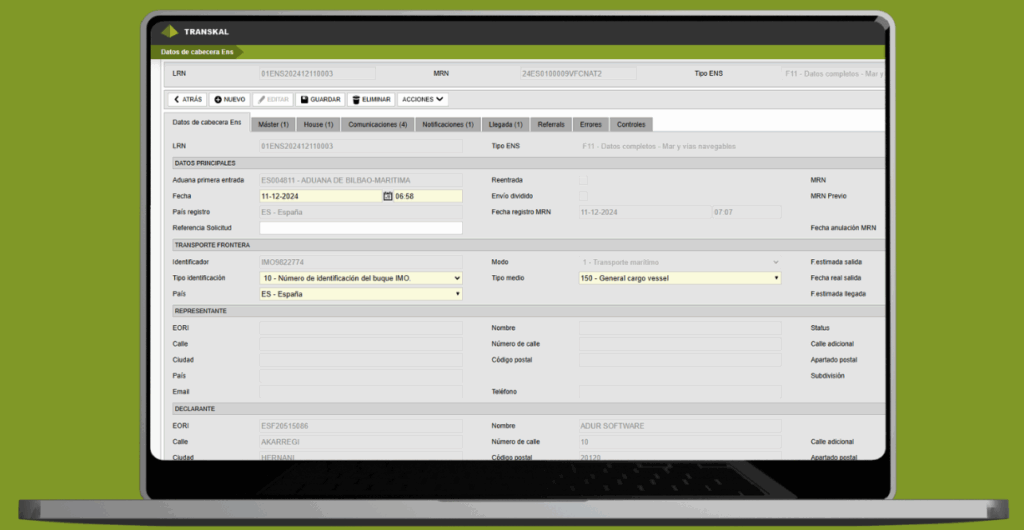The height and width of the screenshot is (530, 1024).
Task: Save the declaration with Guardar
Action: pyautogui.click(x=320, y=100)
